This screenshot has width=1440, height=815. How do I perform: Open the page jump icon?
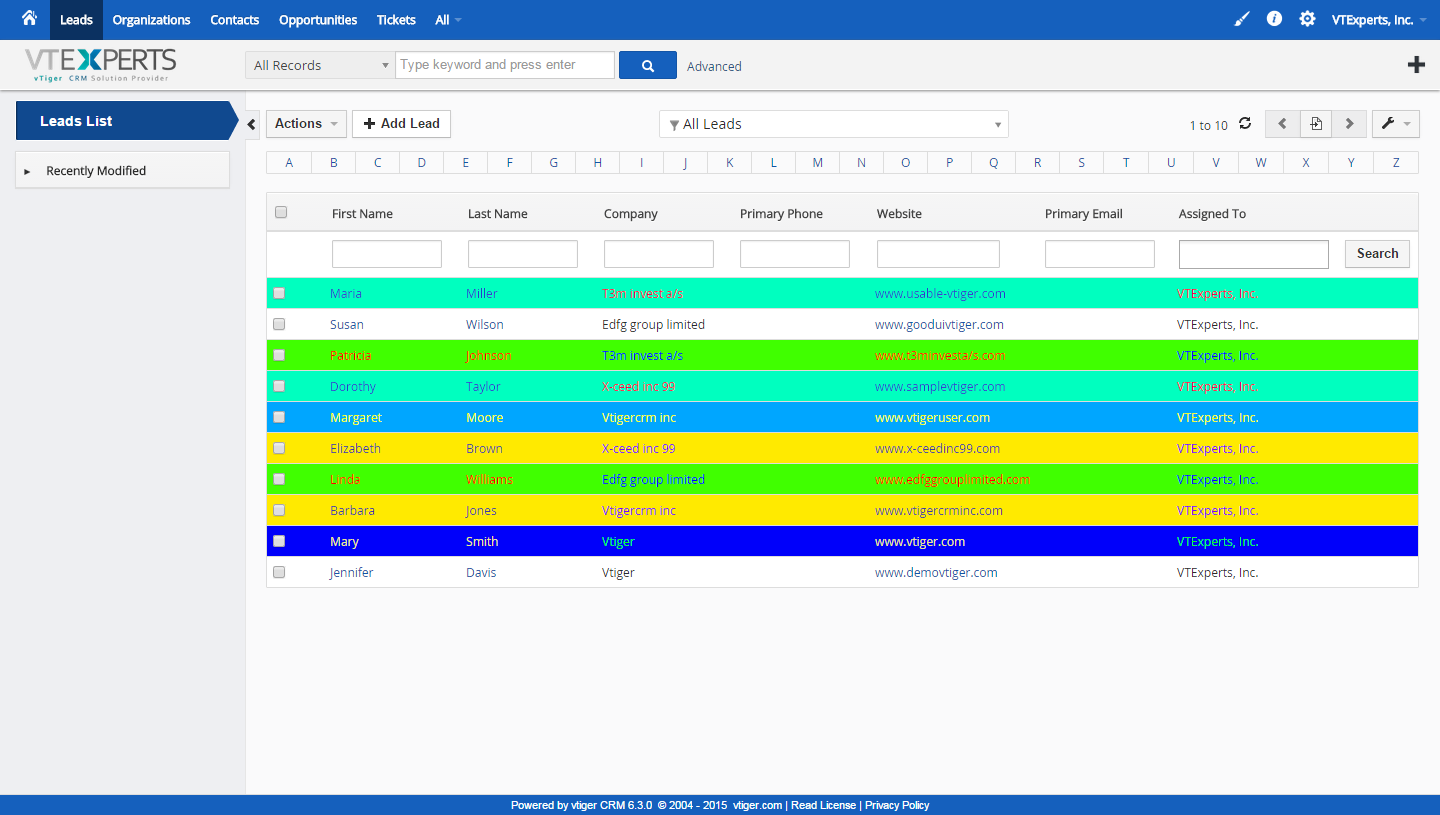1316,124
